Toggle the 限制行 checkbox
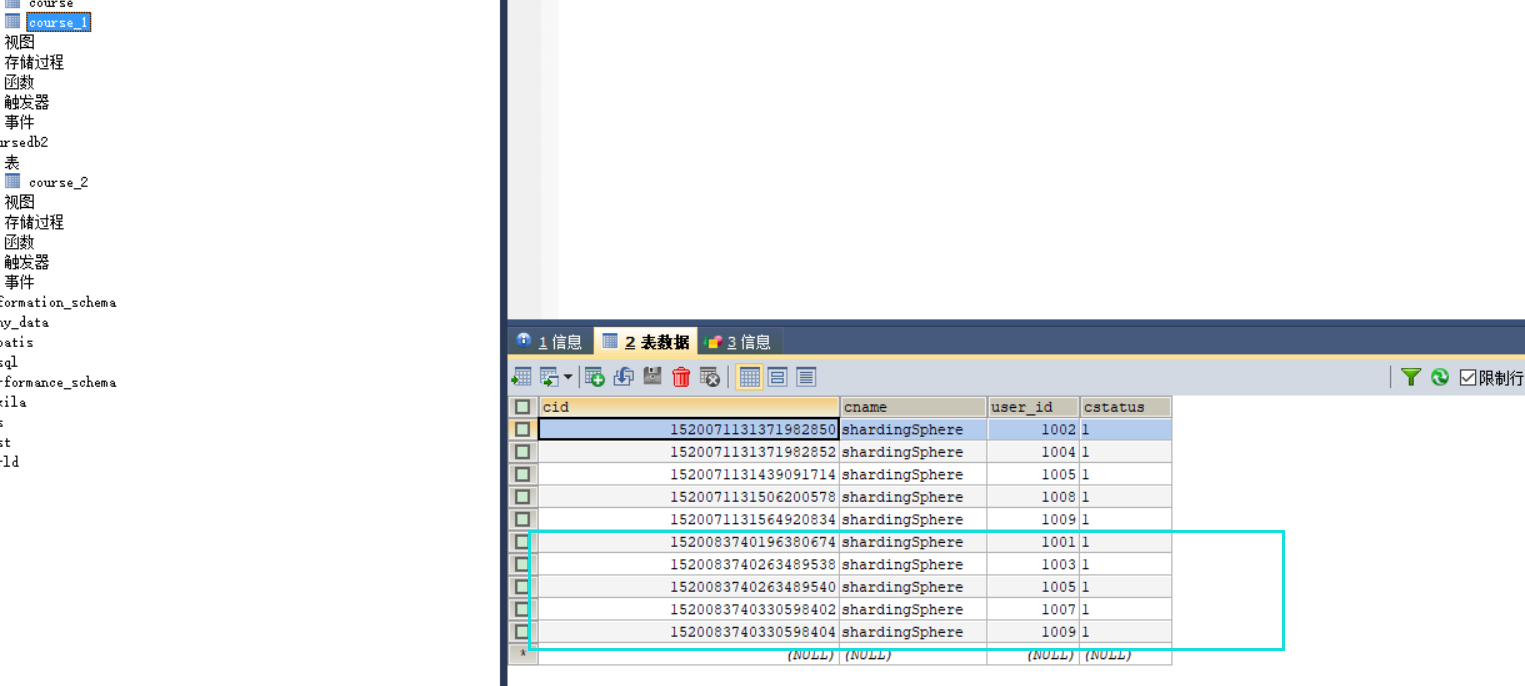1525x686 pixels. [1468, 377]
